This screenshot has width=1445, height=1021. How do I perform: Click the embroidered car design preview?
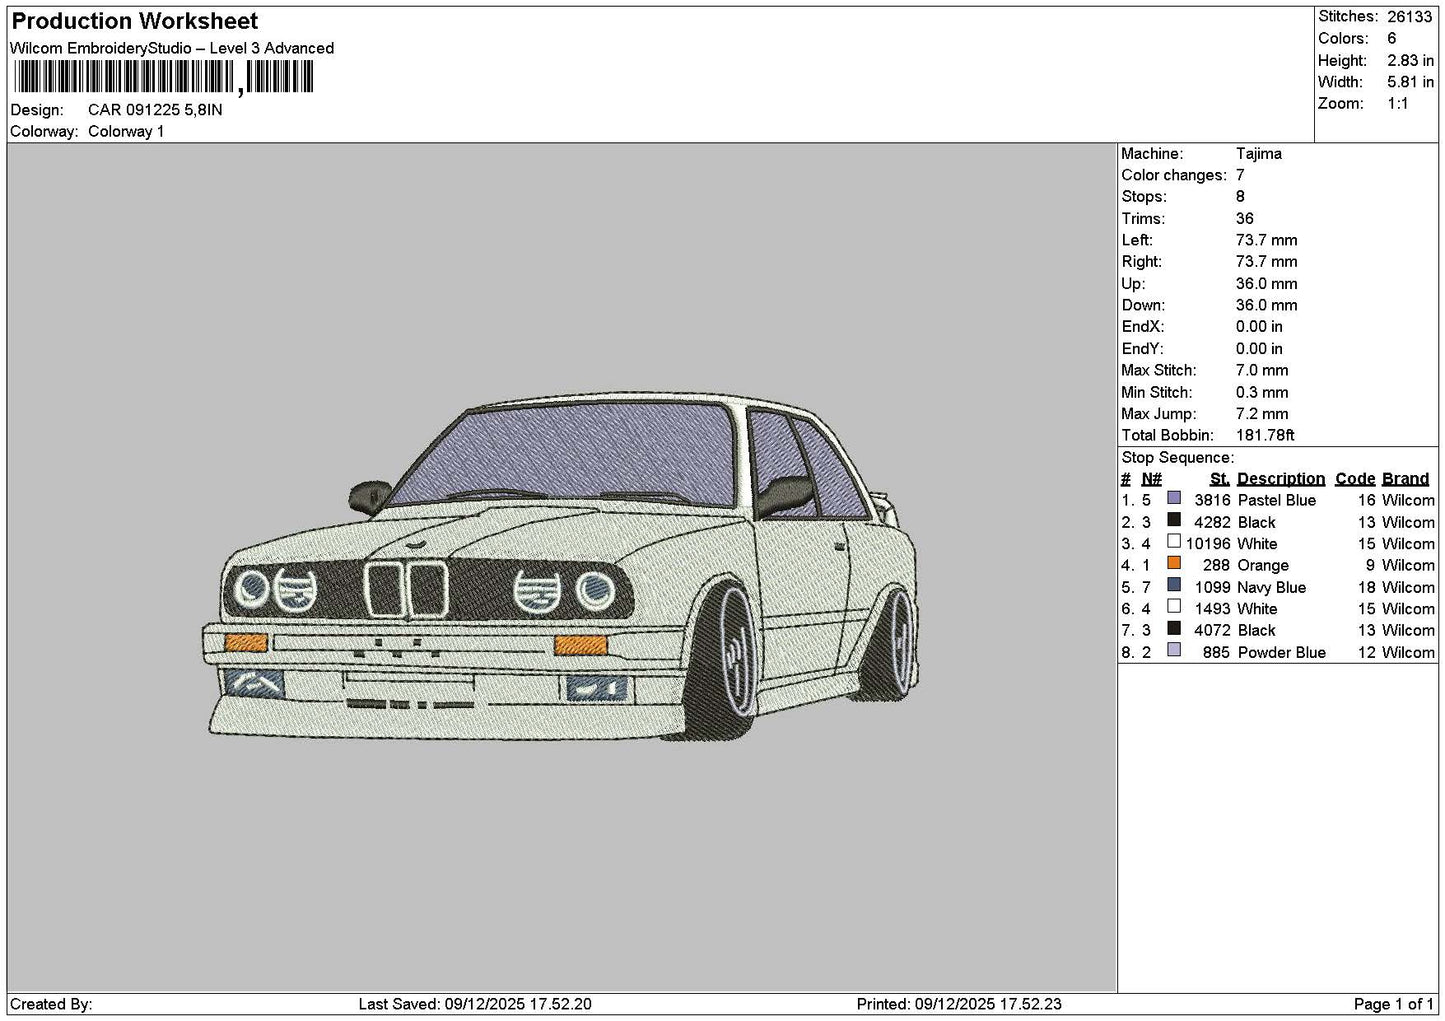pos(561,566)
